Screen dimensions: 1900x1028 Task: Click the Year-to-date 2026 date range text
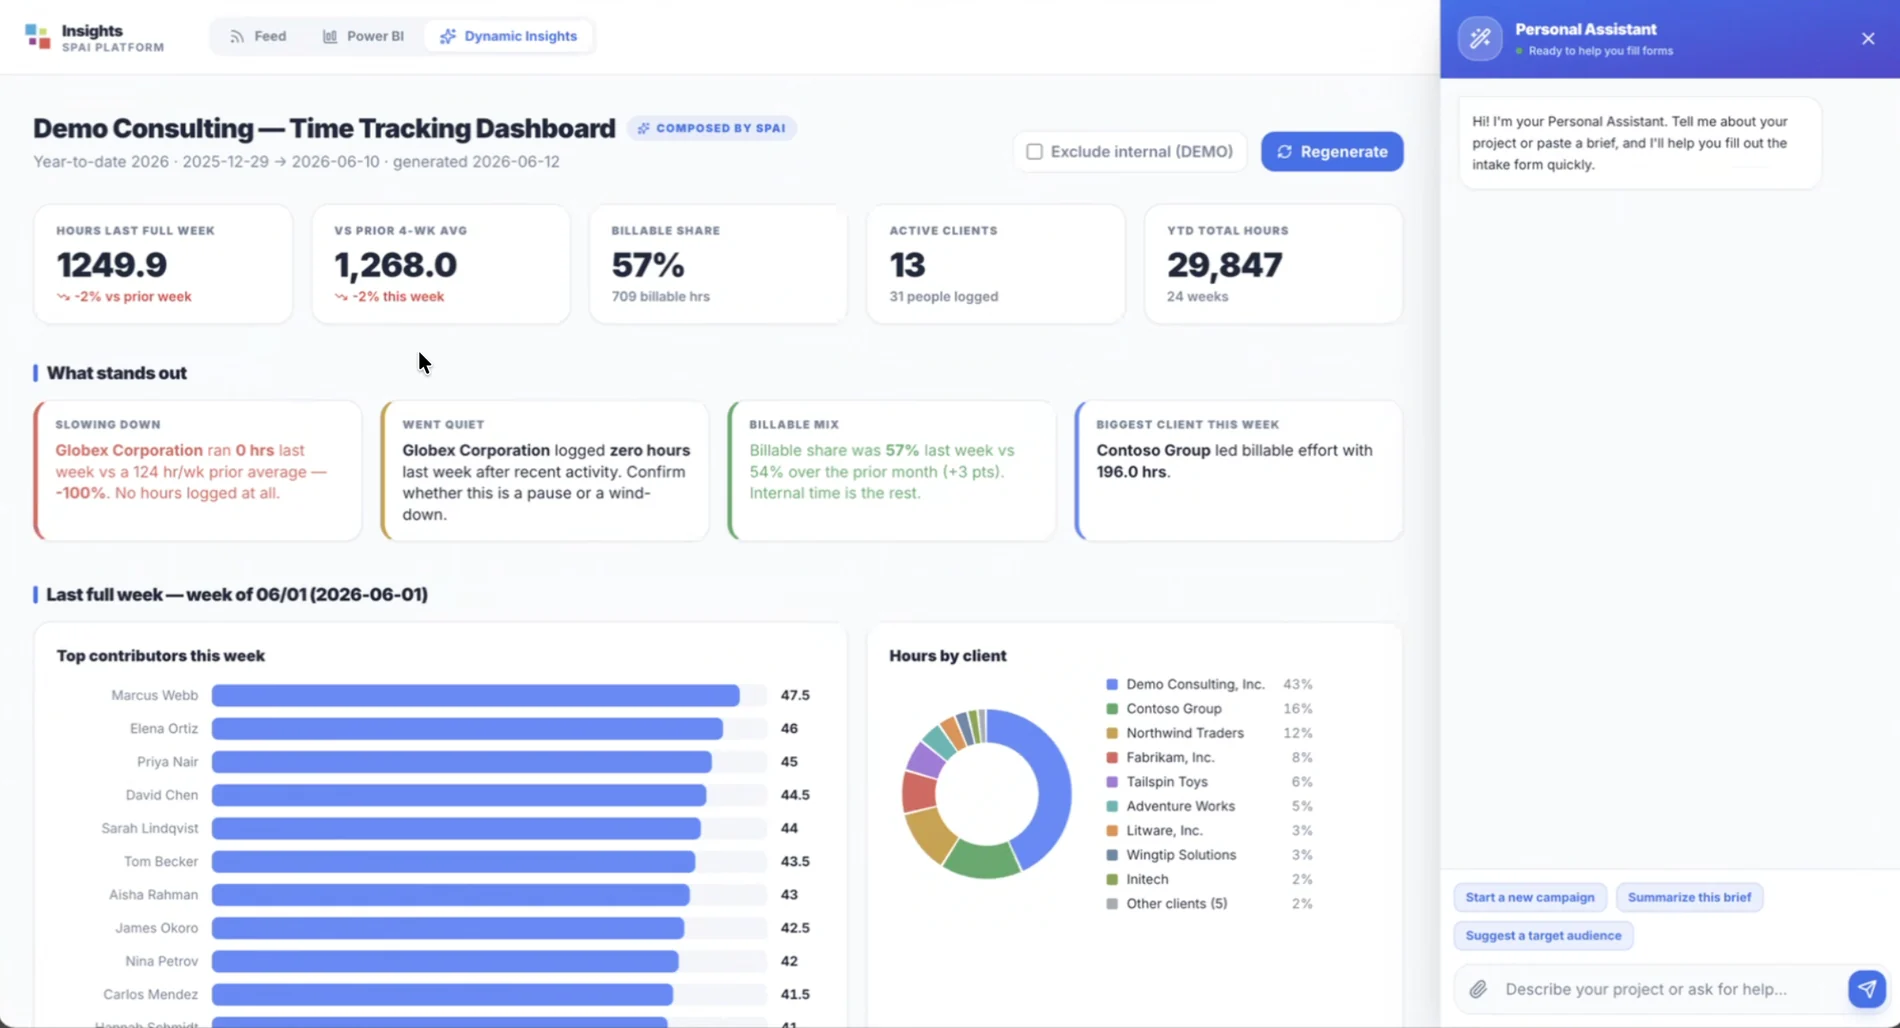click(296, 162)
